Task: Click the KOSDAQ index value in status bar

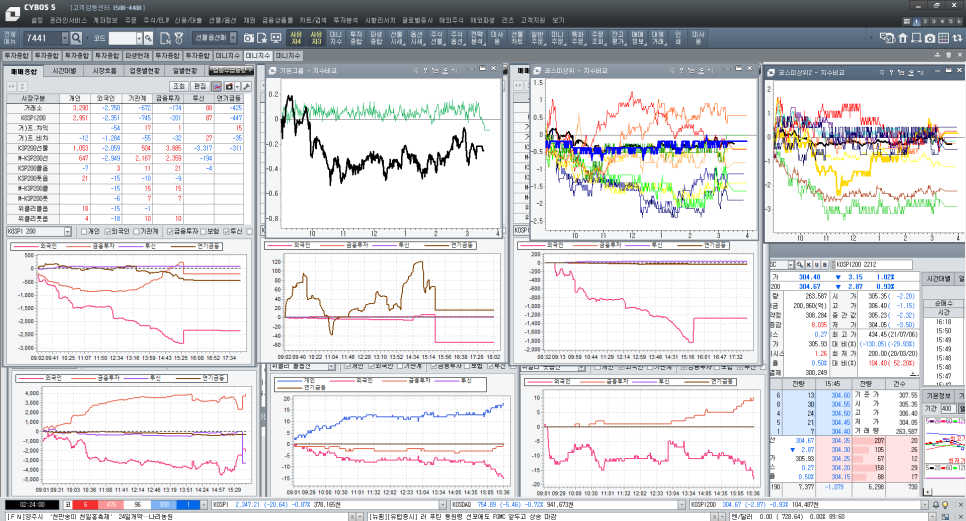Action: 486,504
